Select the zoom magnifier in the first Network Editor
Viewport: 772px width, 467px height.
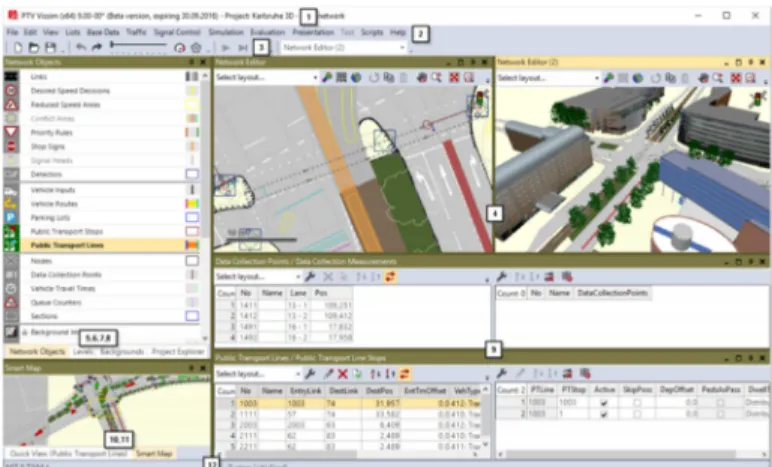click(436, 77)
